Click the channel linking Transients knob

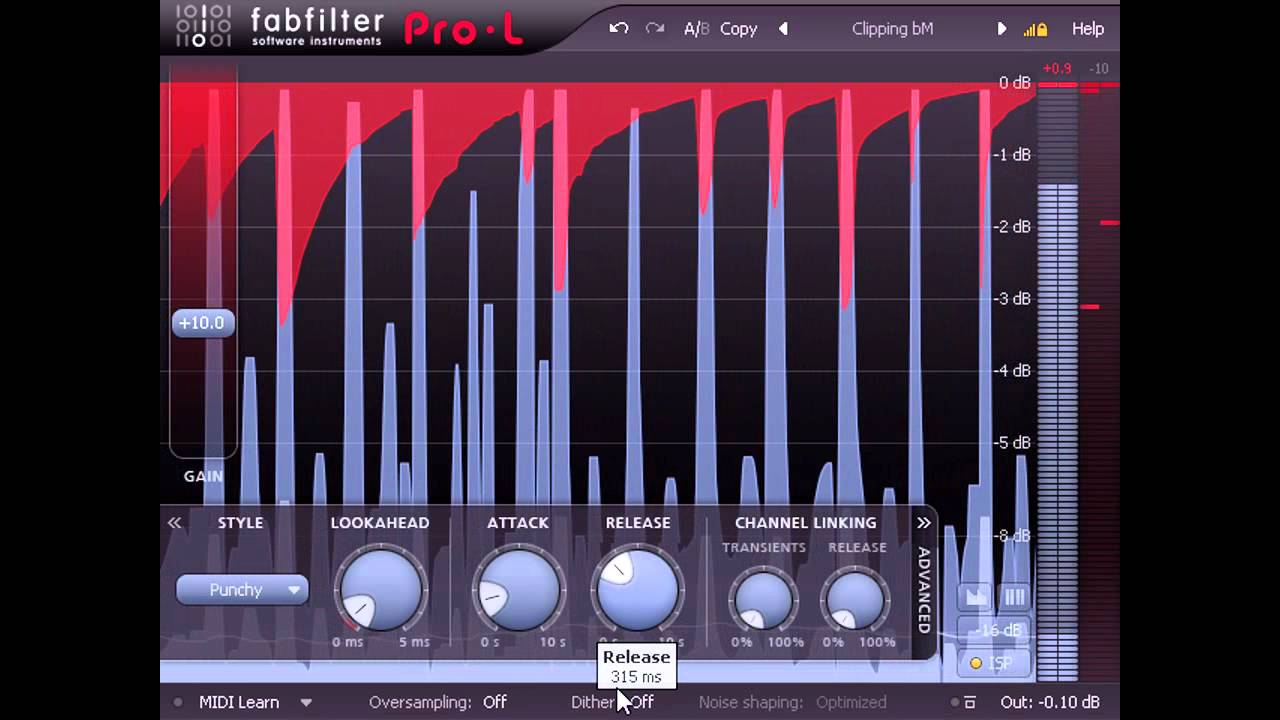763,599
